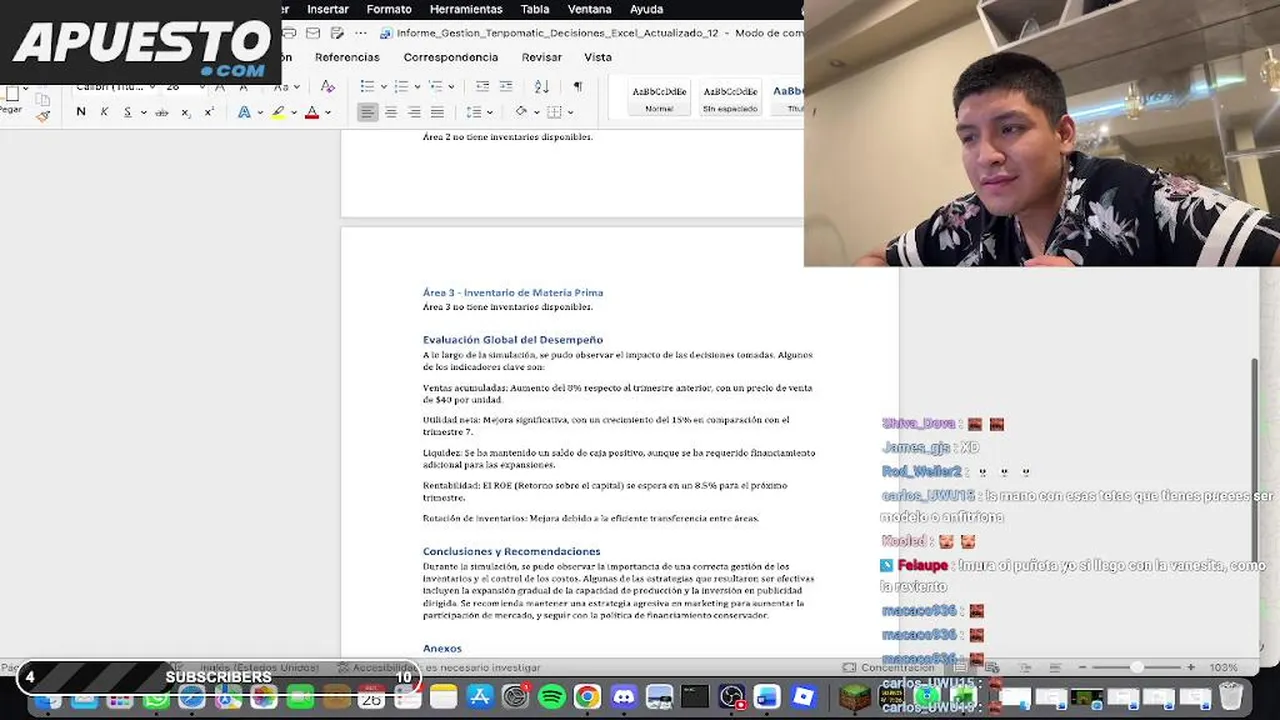Show or hide paragraph marks (¶)
Screen dimensions: 1280x720
[x=577, y=87]
